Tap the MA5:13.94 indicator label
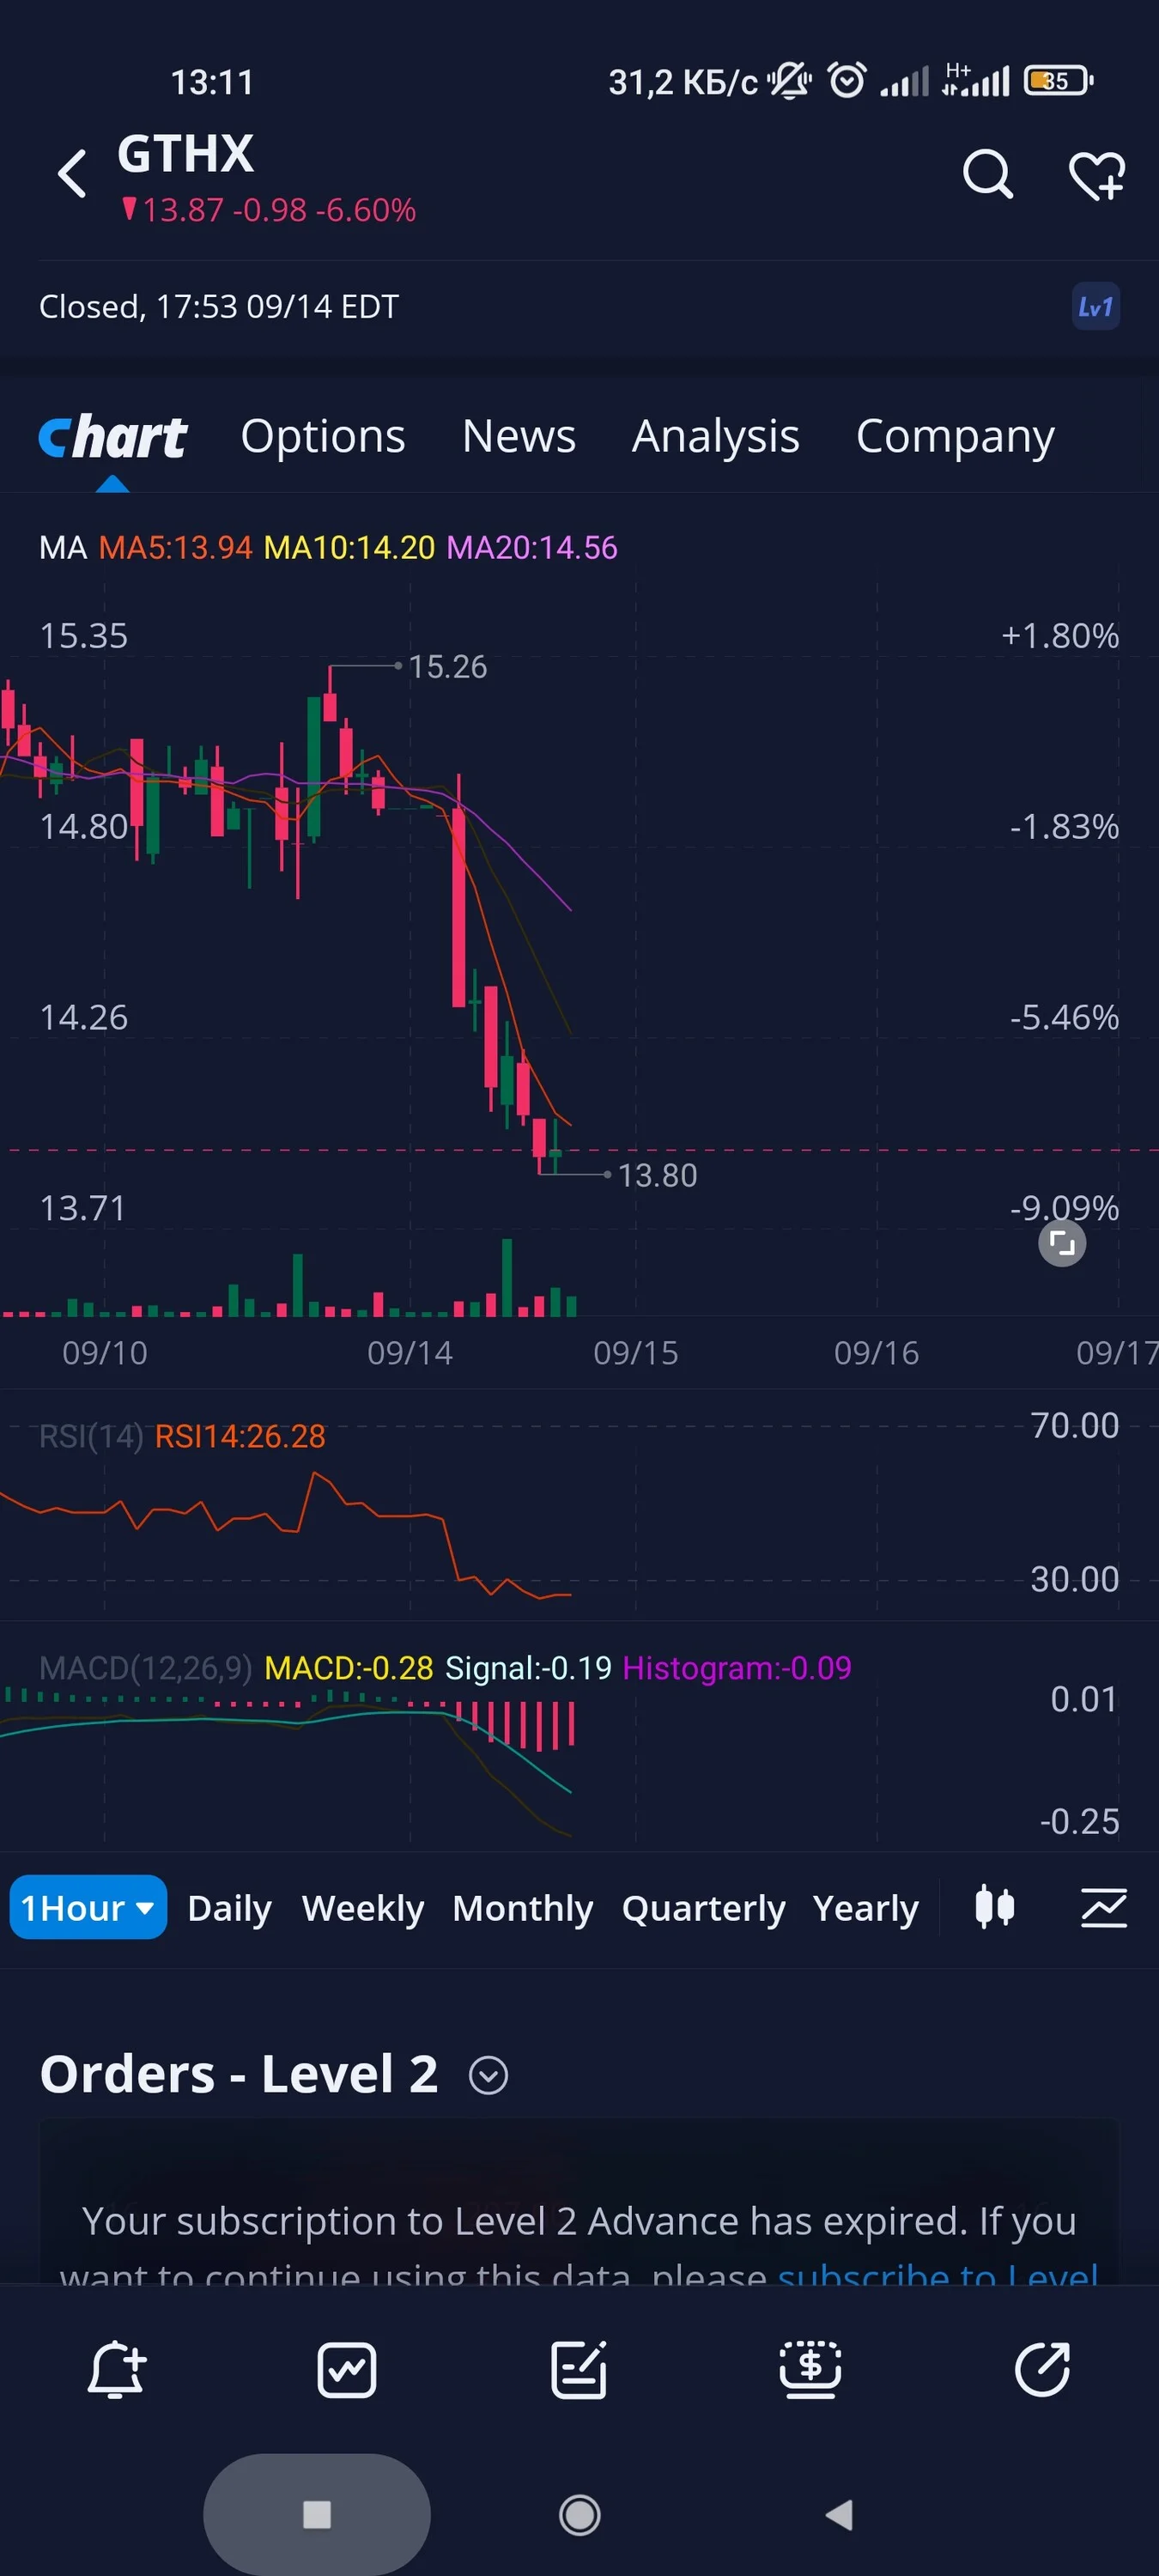This screenshot has height=2576, width=1159. tap(176, 548)
